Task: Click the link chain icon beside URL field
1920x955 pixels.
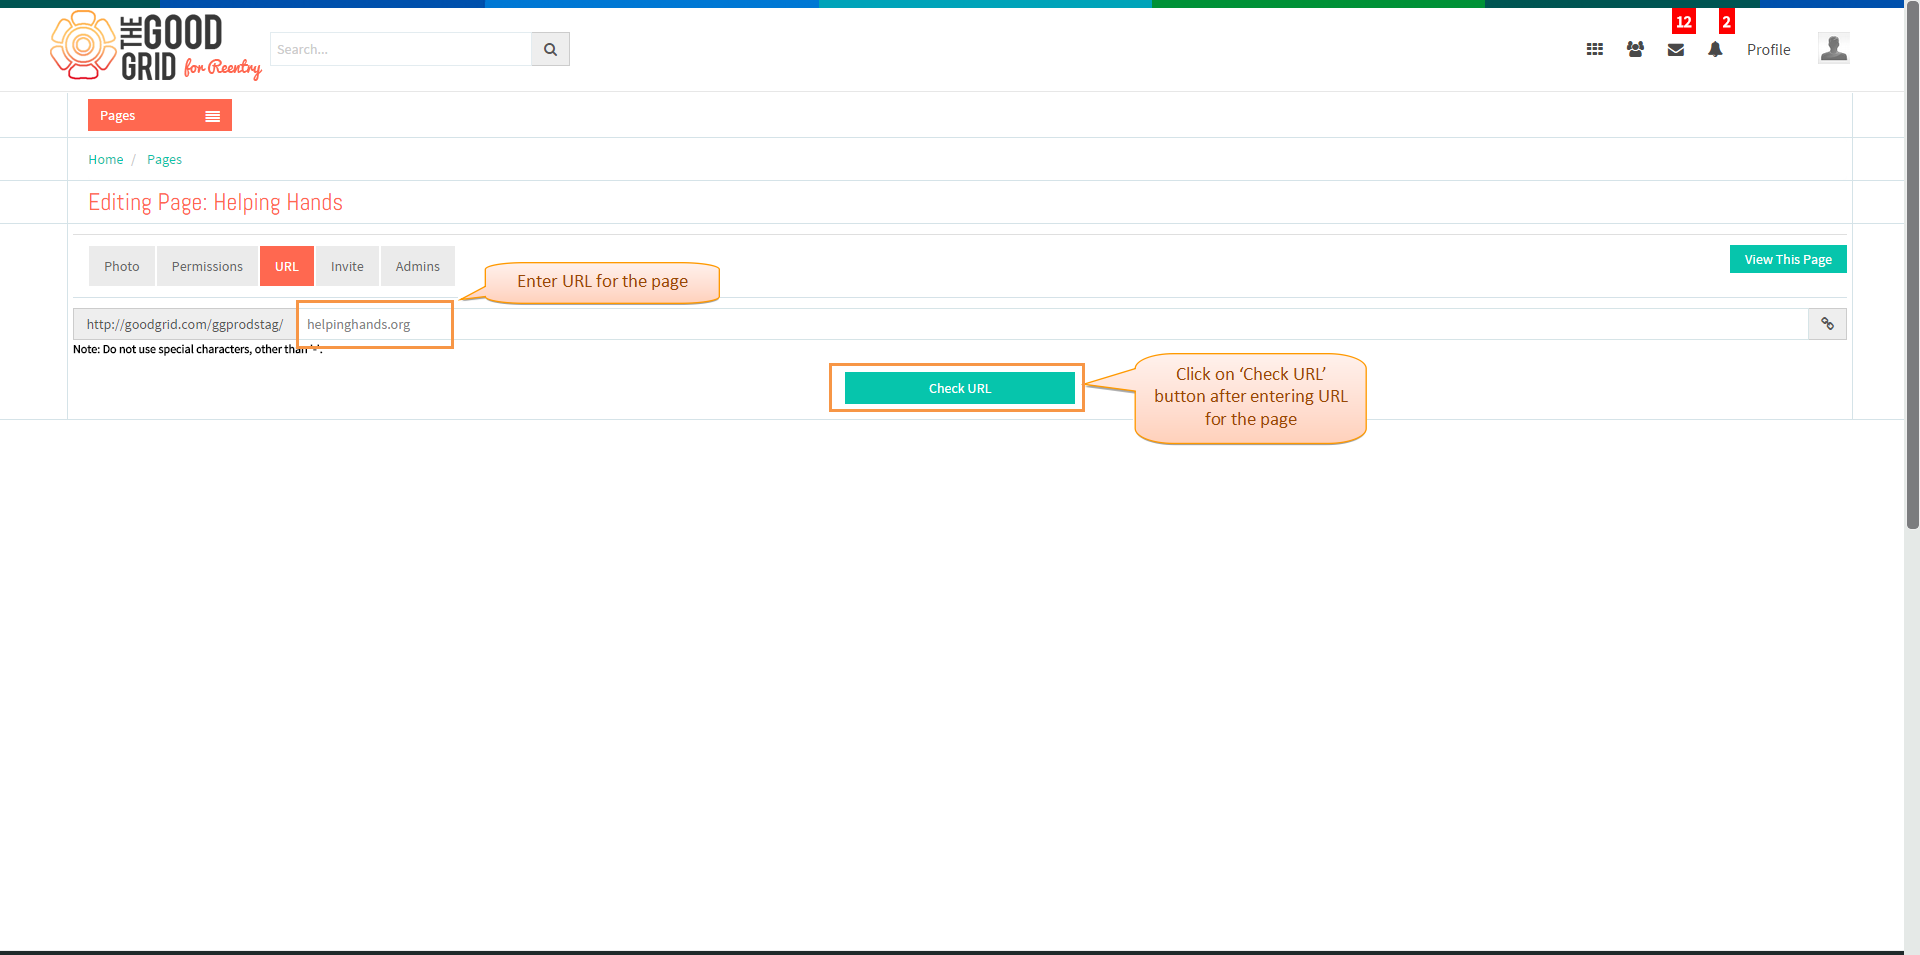Action: coord(1827,324)
